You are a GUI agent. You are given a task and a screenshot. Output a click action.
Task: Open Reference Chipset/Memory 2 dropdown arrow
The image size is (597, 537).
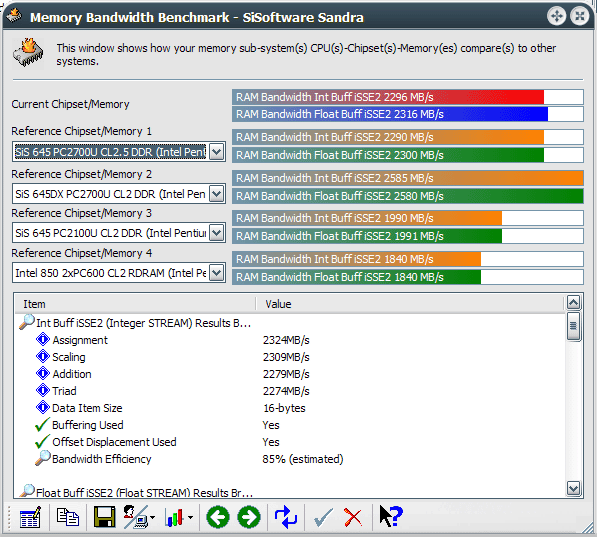tap(217, 194)
